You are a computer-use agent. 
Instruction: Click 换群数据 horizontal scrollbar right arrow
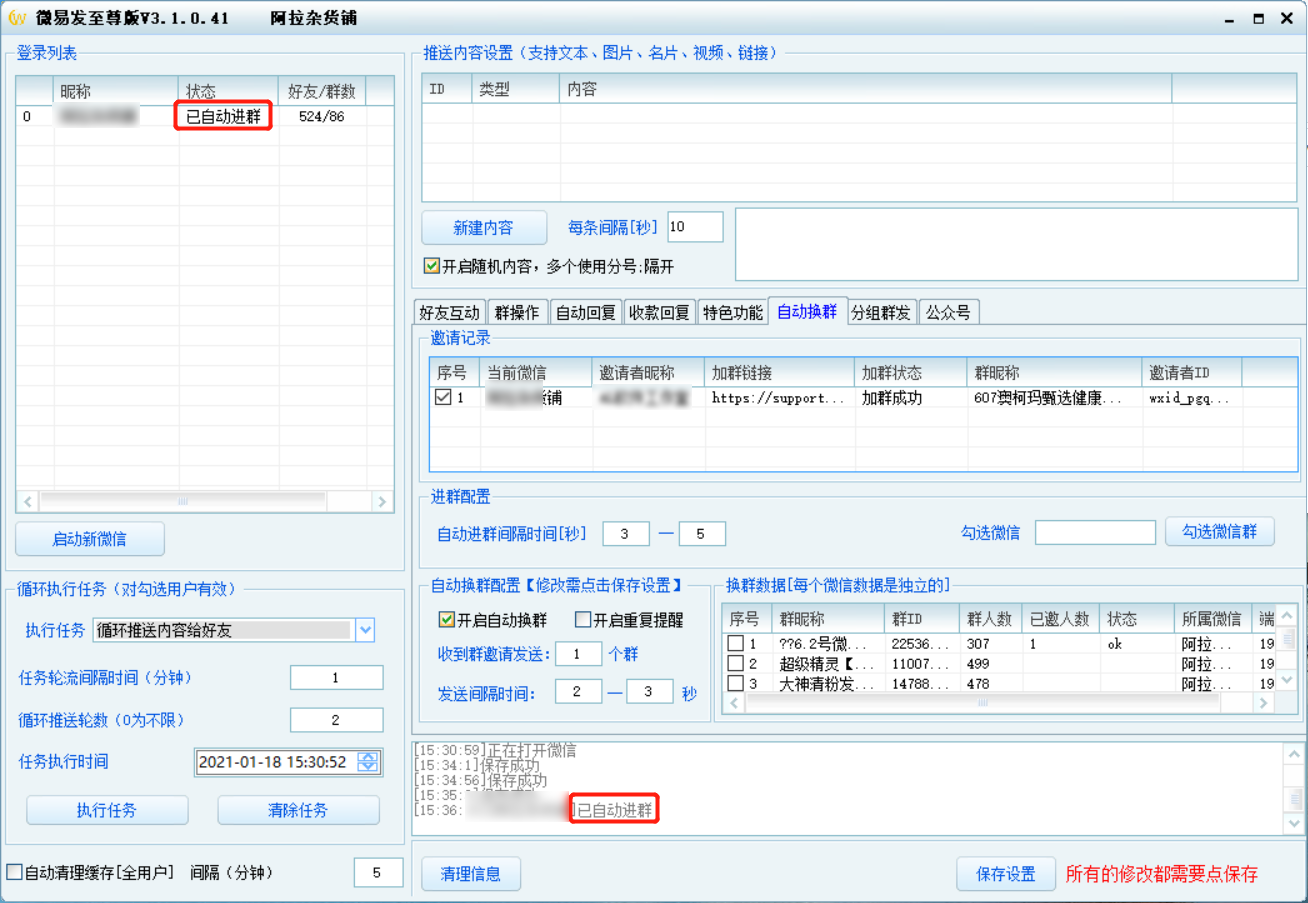1264,704
